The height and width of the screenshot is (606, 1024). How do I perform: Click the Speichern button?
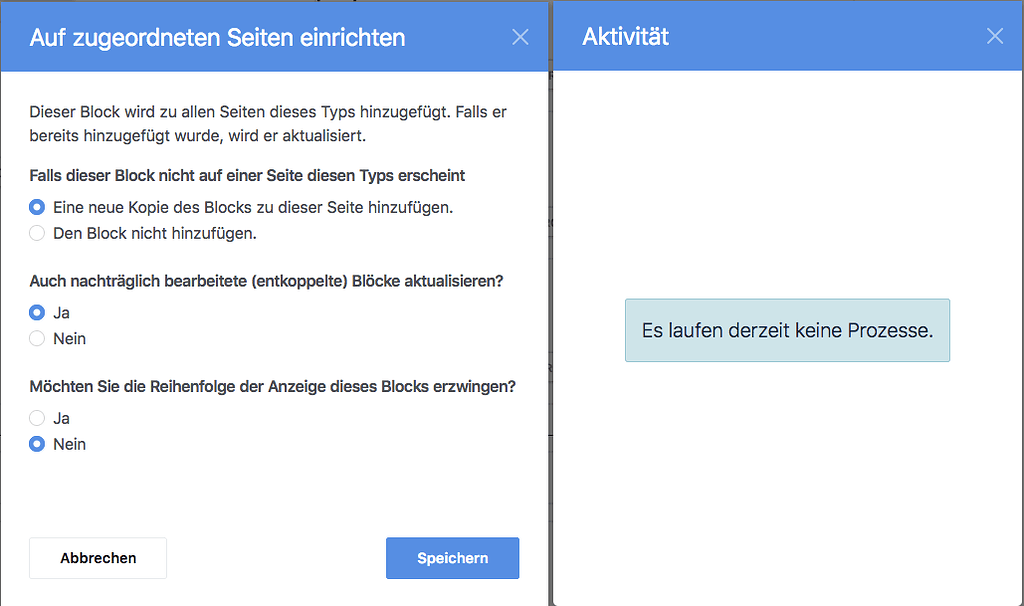[x=452, y=558]
